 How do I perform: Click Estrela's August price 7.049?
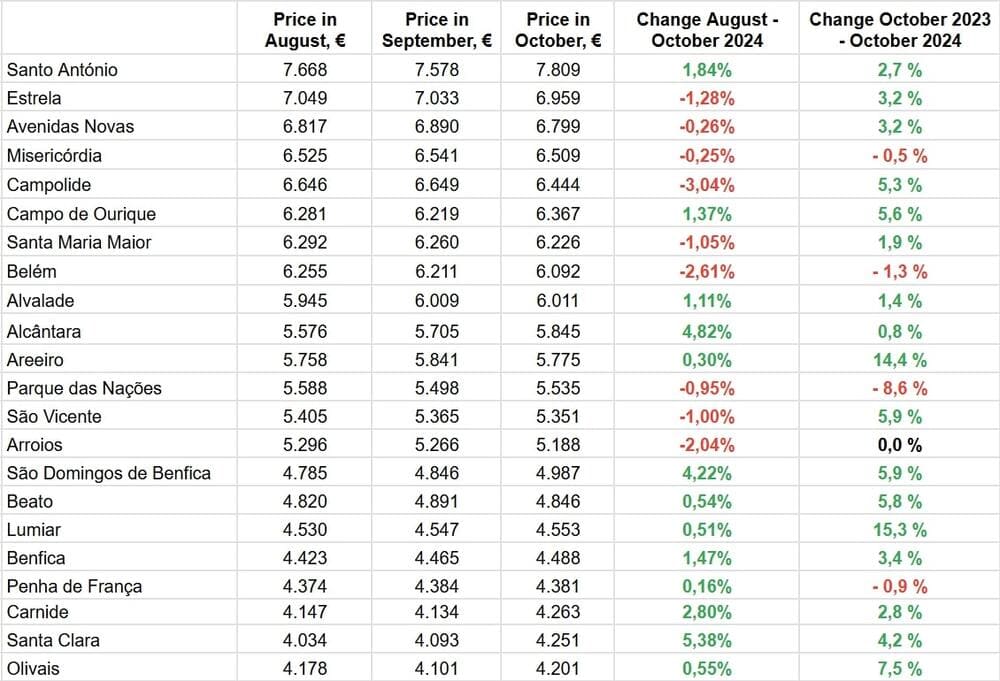click(x=305, y=98)
